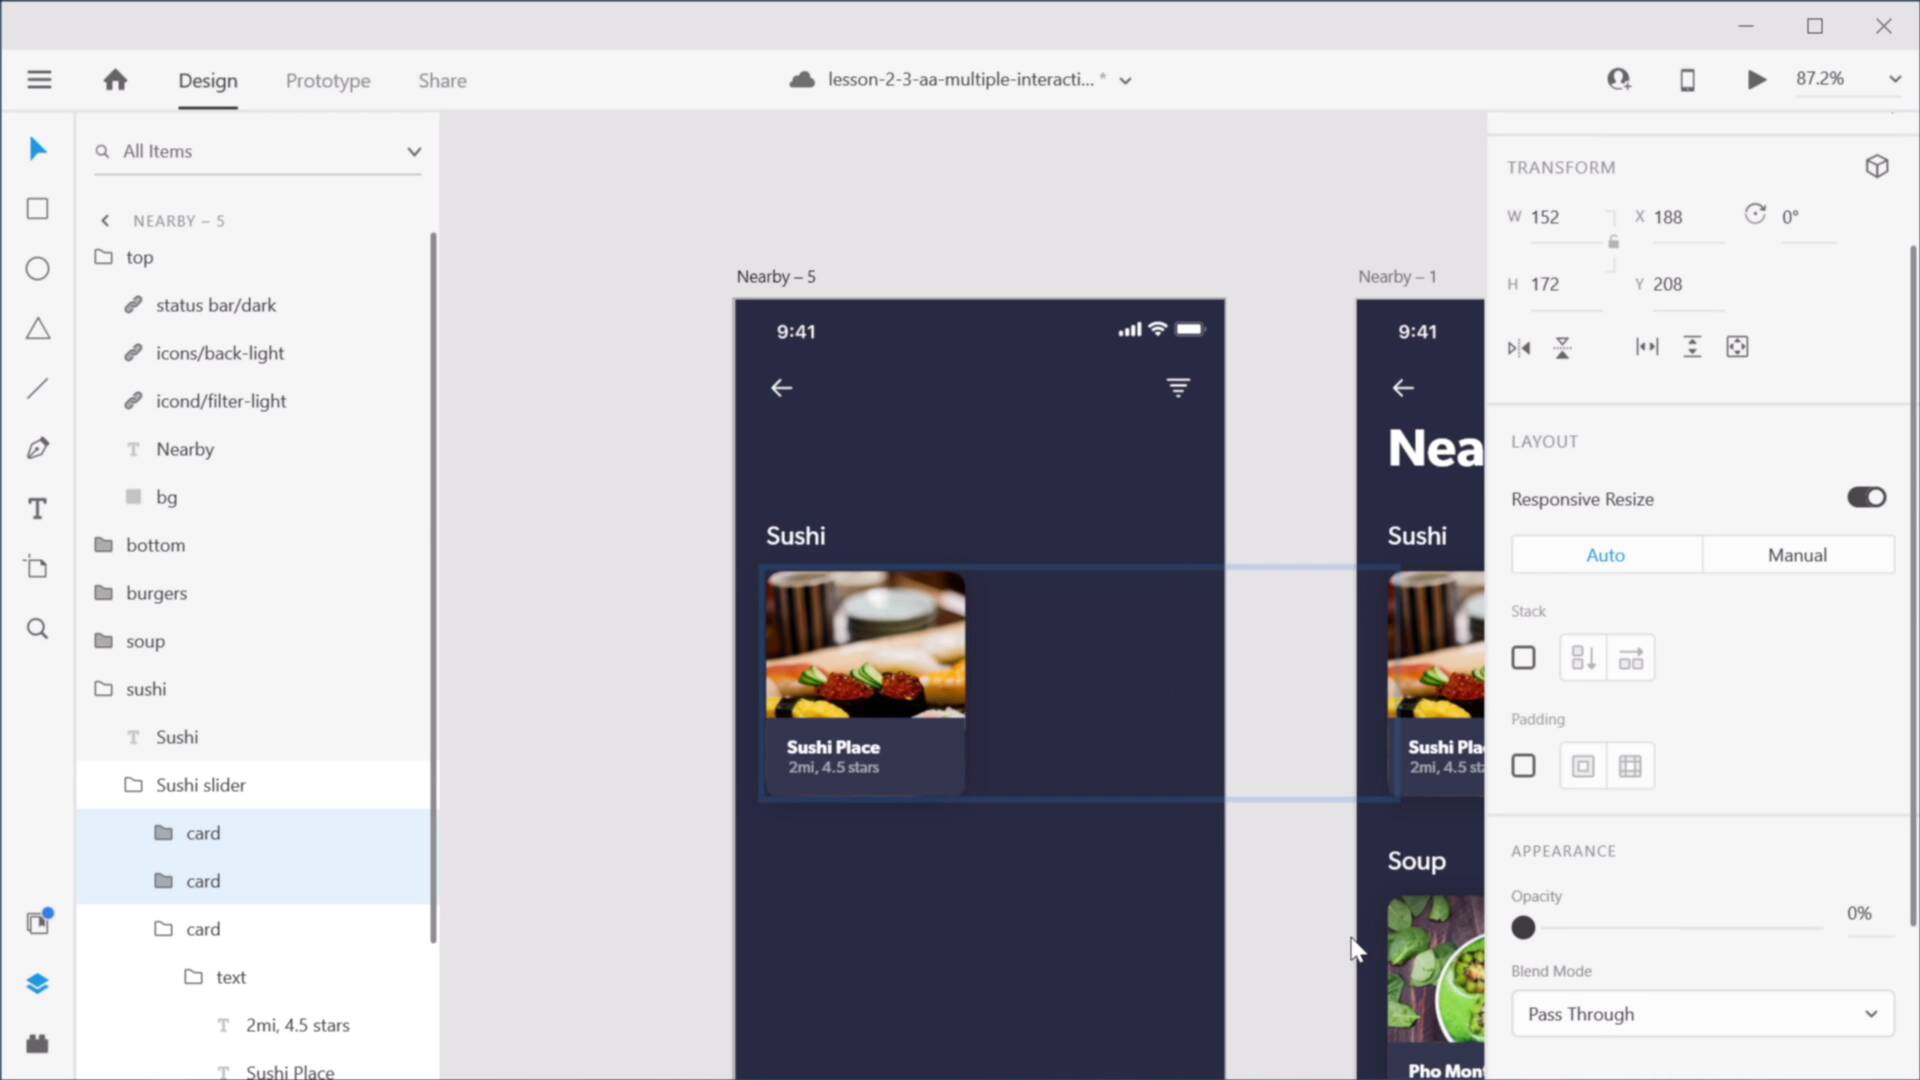Click the Sushi Place card image
The image size is (1920, 1080).
tap(866, 645)
